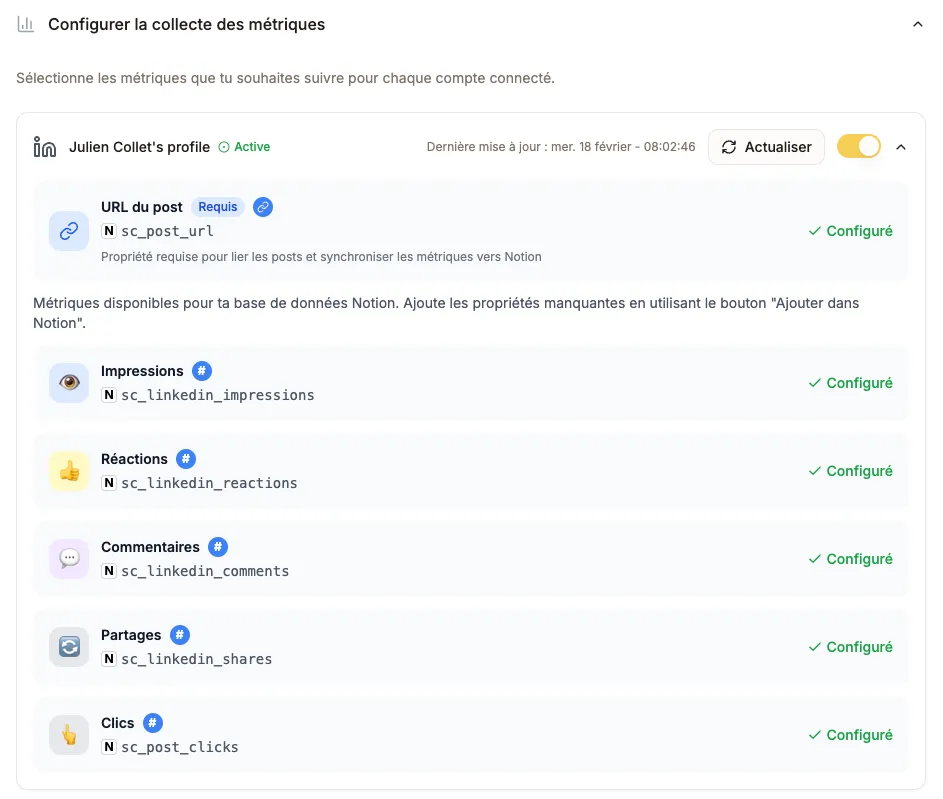This screenshot has height=799, width=943.
Task: Click the metrics chart icon in the header
Action: (x=26, y=24)
